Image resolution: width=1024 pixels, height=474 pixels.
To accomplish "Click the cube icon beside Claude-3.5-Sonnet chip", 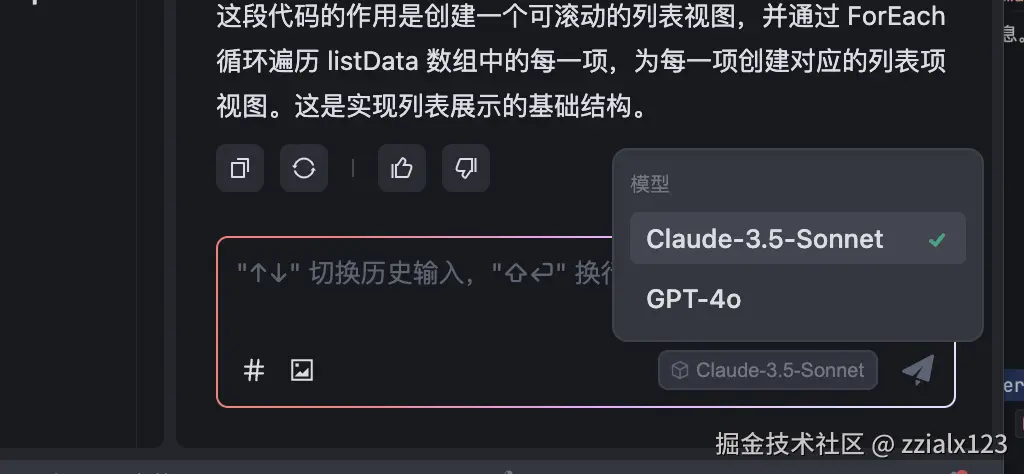I will click(680, 370).
